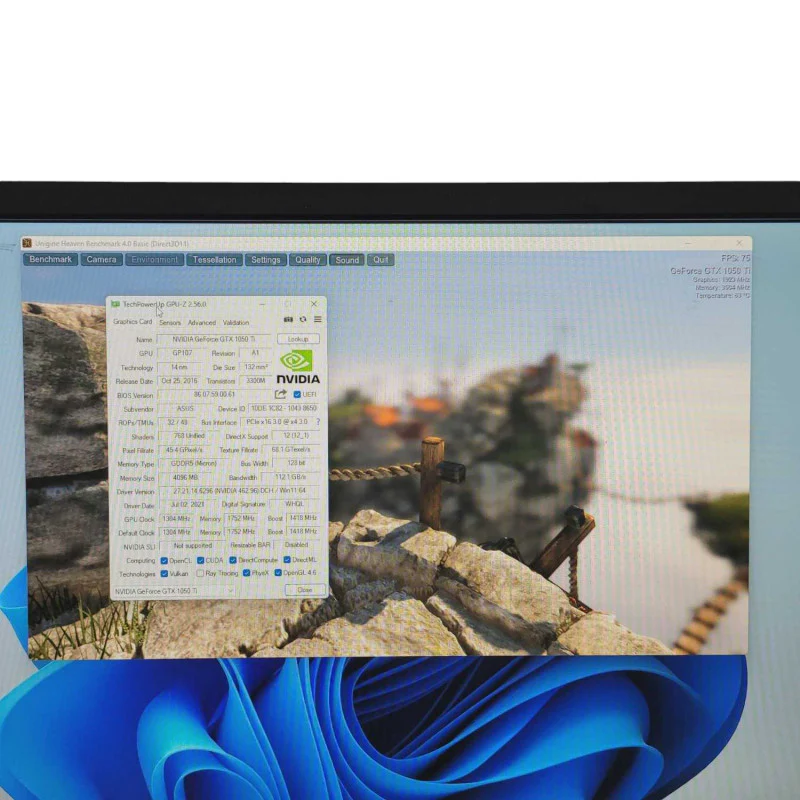Click the Environment button in Heaven
800x800 pixels.
click(x=155, y=260)
